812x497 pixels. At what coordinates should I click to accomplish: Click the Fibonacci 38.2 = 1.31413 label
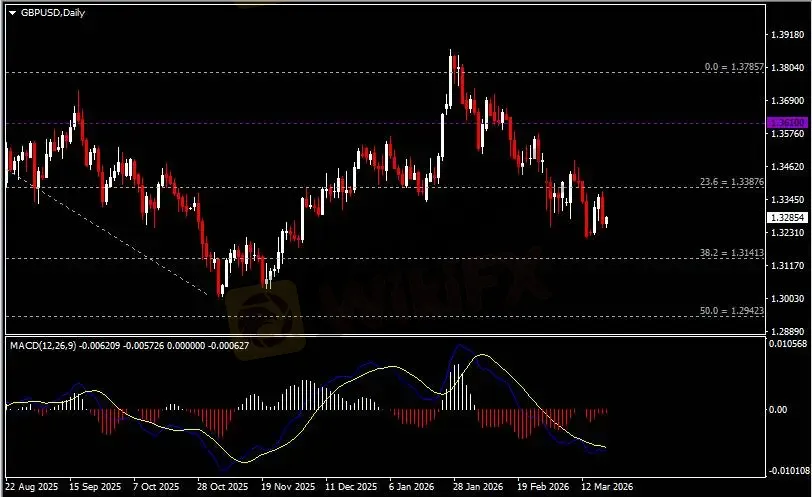pyautogui.click(x=732, y=253)
